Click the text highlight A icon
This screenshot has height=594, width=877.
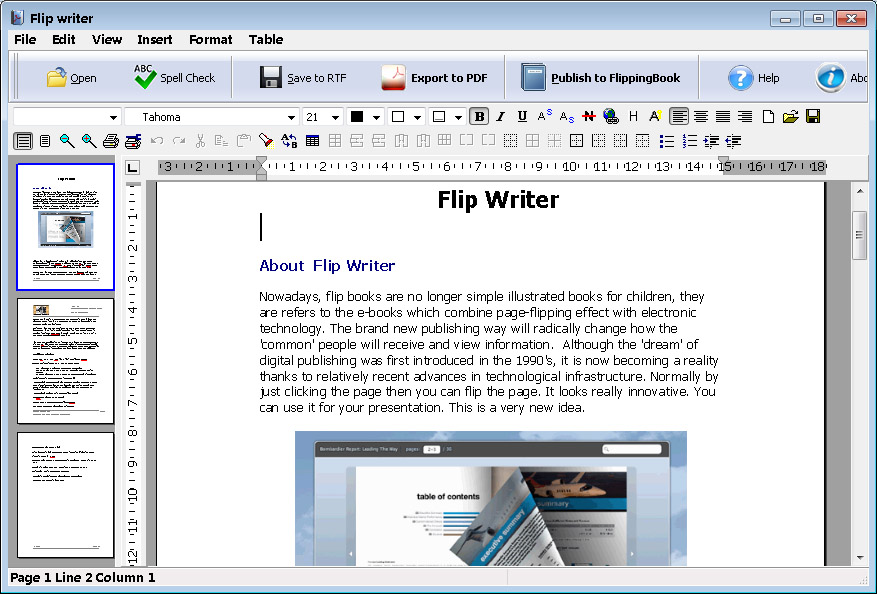(655, 116)
